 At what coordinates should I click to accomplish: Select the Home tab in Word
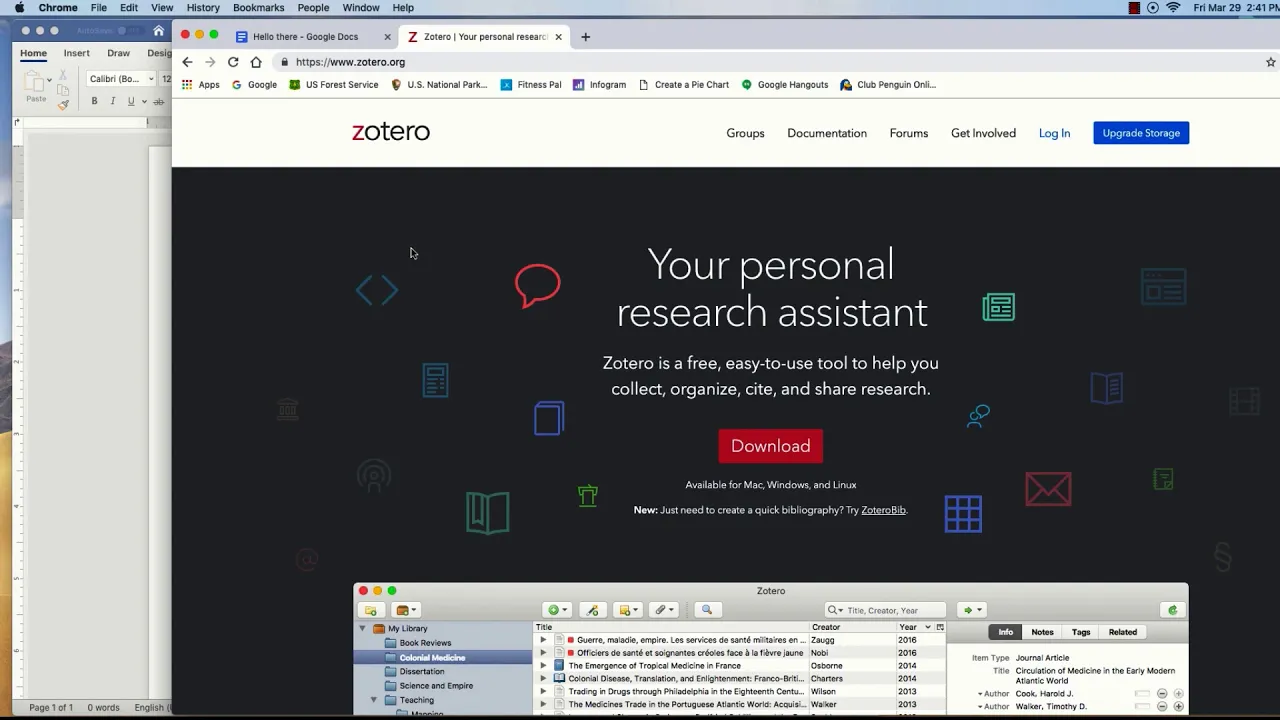click(33, 53)
